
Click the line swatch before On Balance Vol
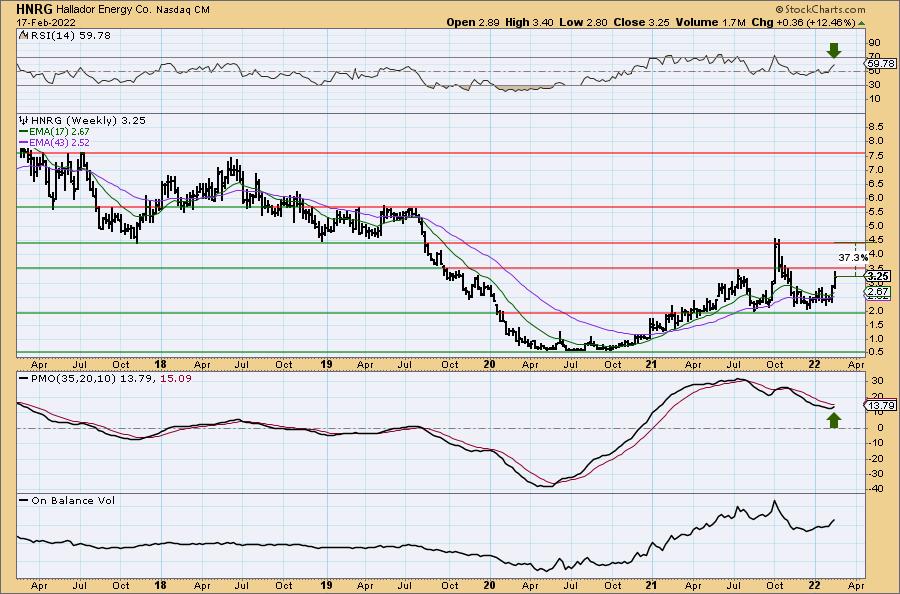pos(23,500)
